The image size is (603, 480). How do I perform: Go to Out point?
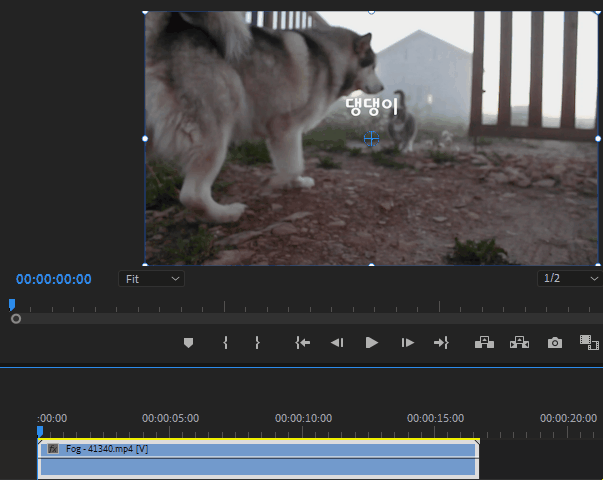click(441, 342)
